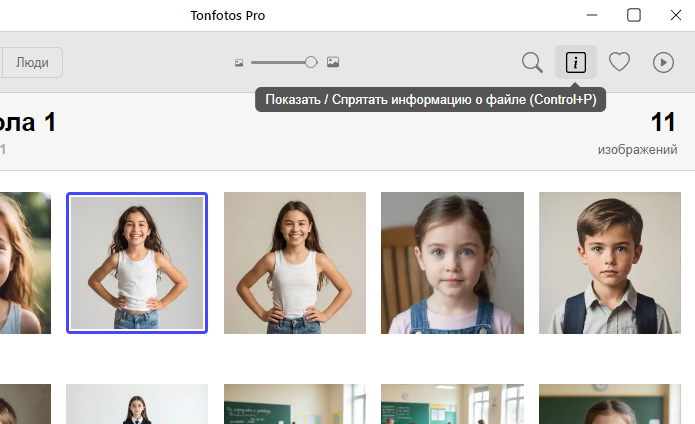Select the blue-bordered girl in tank top photo
This screenshot has height=424, width=695.
click(137, 262)
